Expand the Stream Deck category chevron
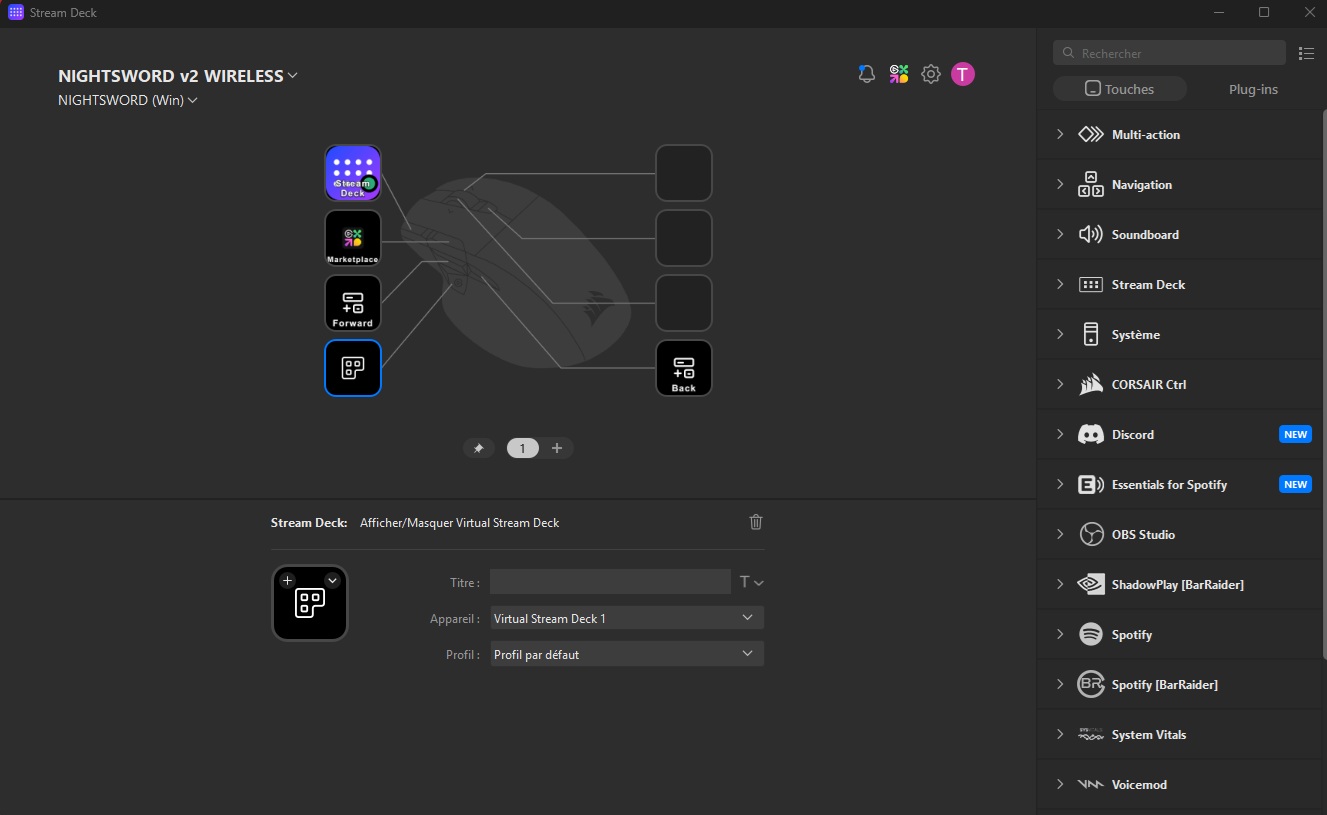 pos(1060,284)
